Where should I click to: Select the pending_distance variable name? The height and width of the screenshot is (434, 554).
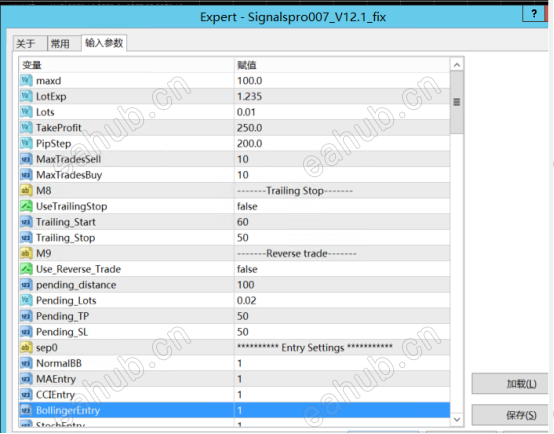click(76, 285)
